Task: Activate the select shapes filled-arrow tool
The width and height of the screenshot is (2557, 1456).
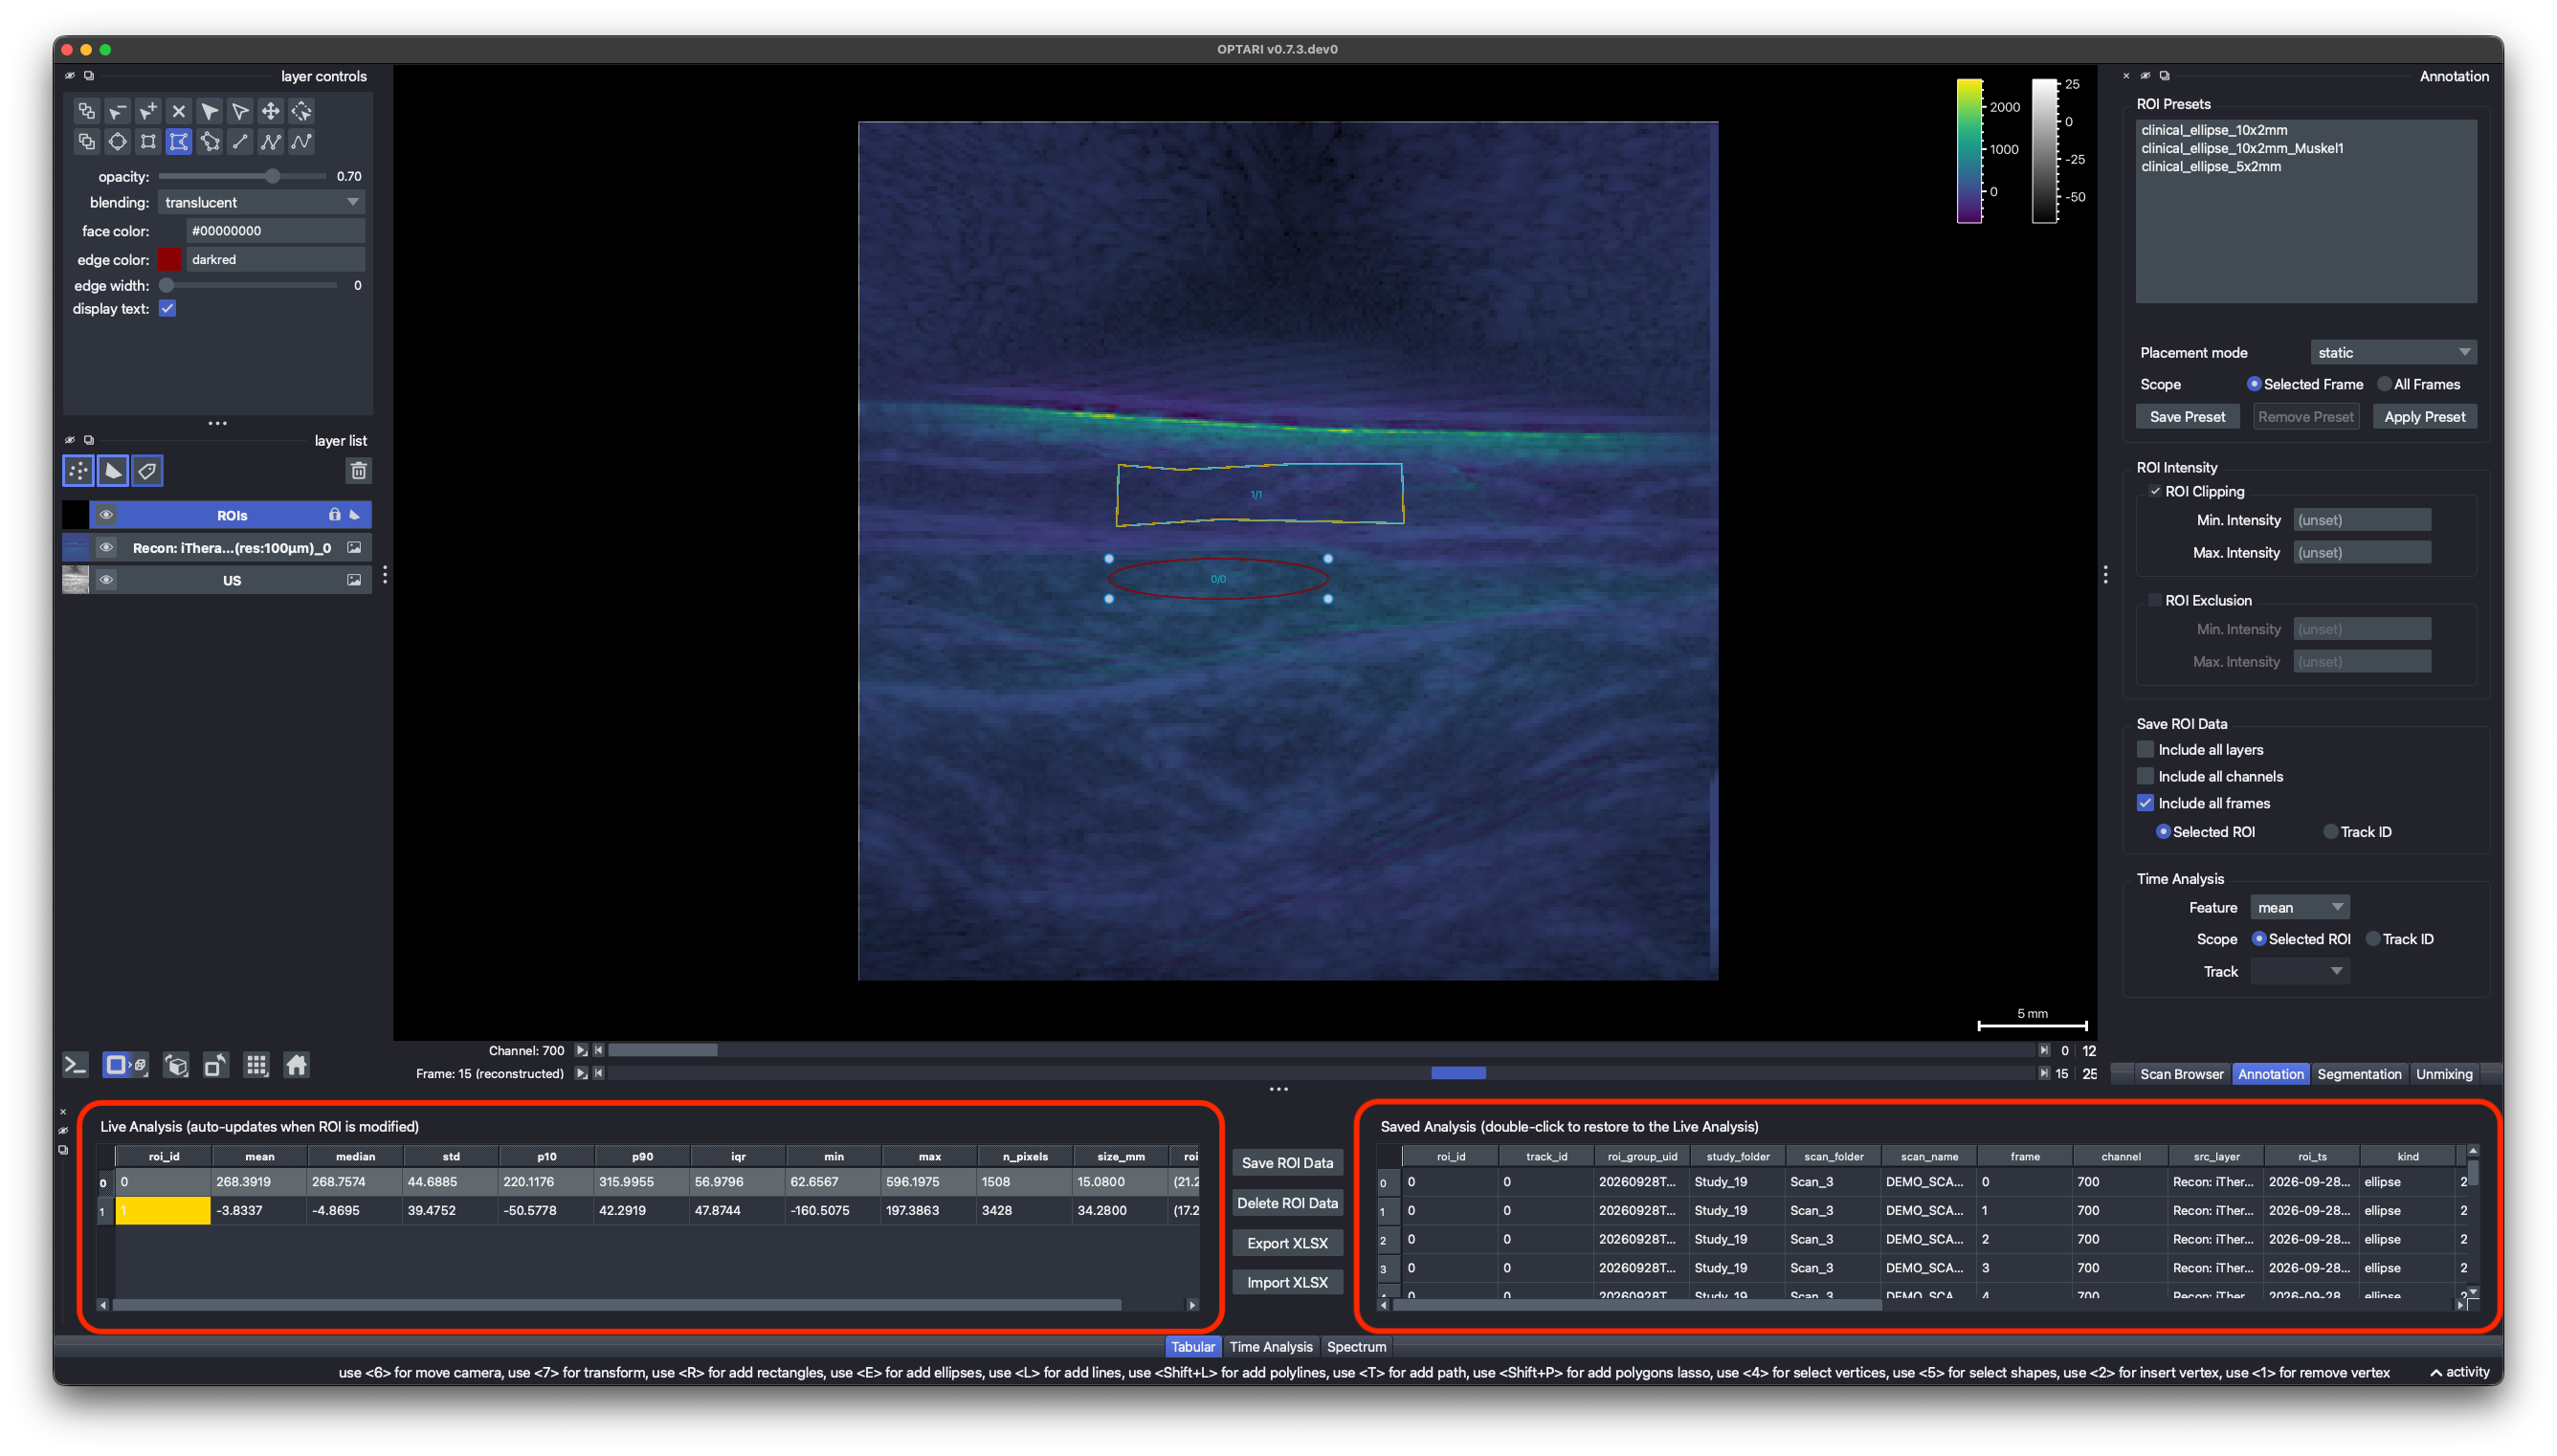Action: 210,111
